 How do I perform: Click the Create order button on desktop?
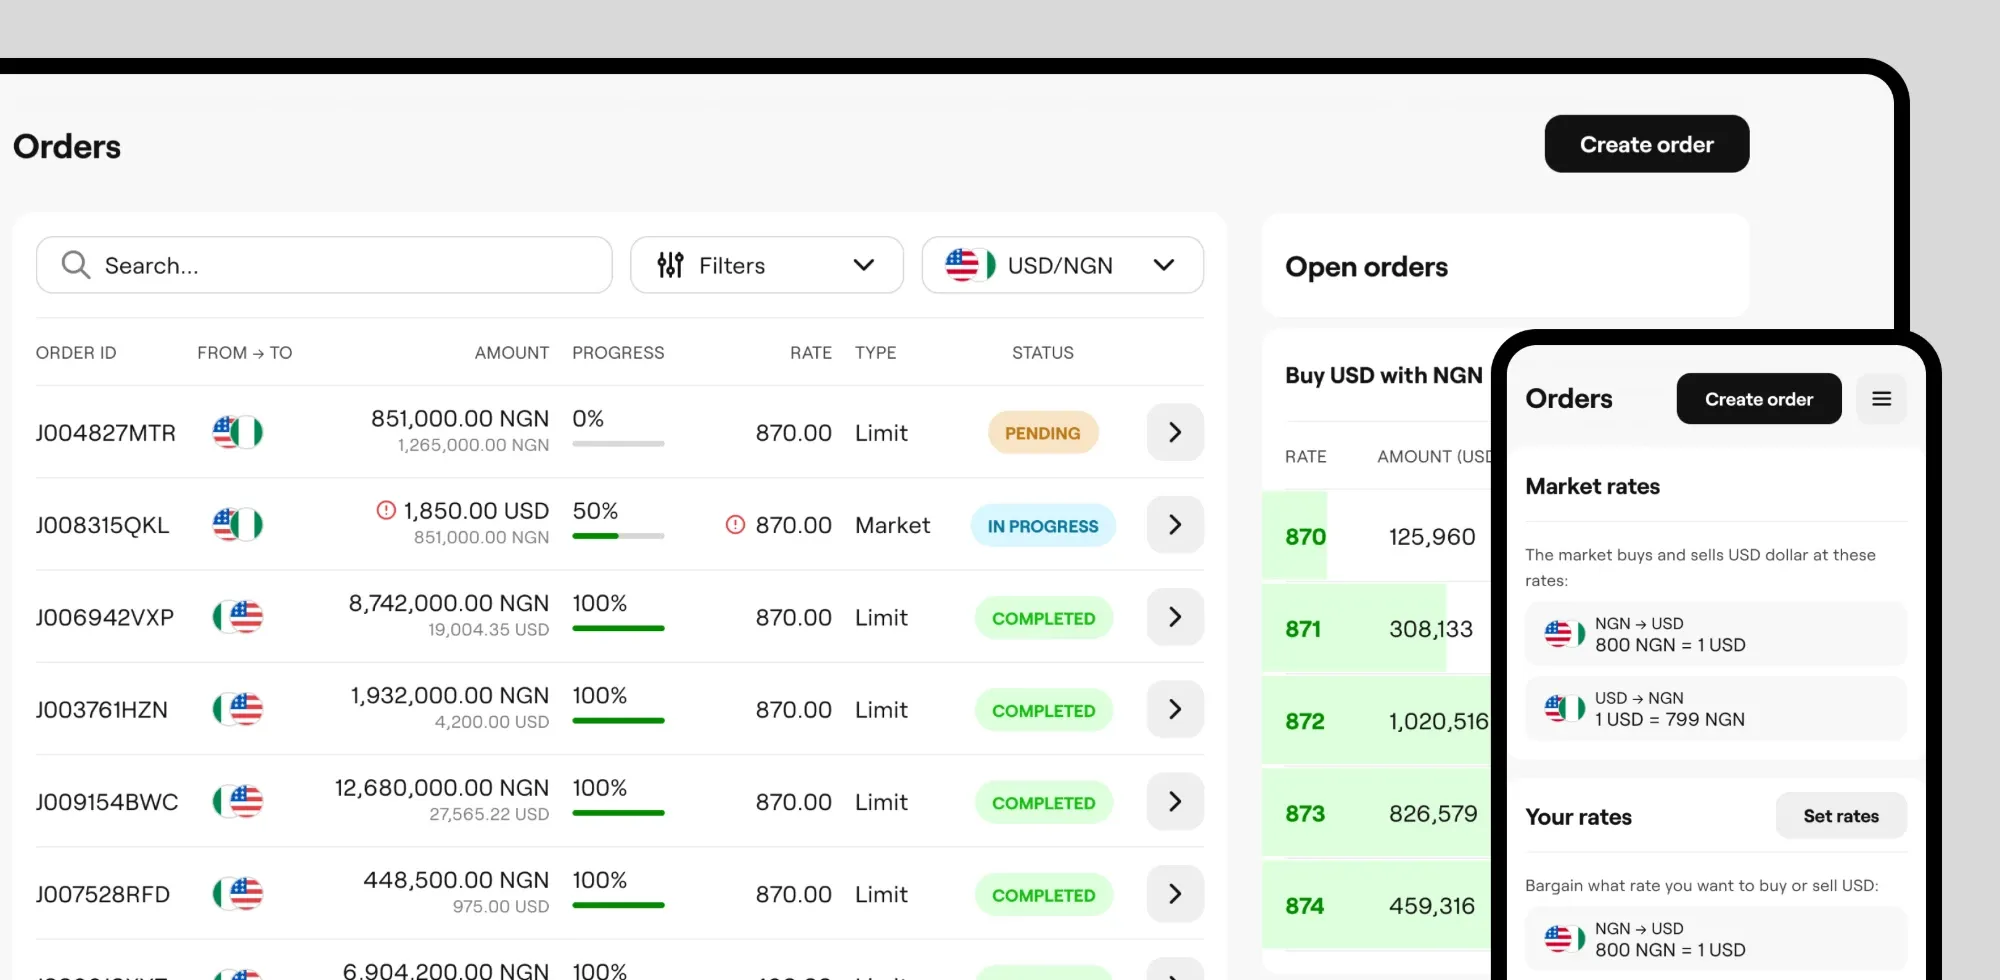1647,144
